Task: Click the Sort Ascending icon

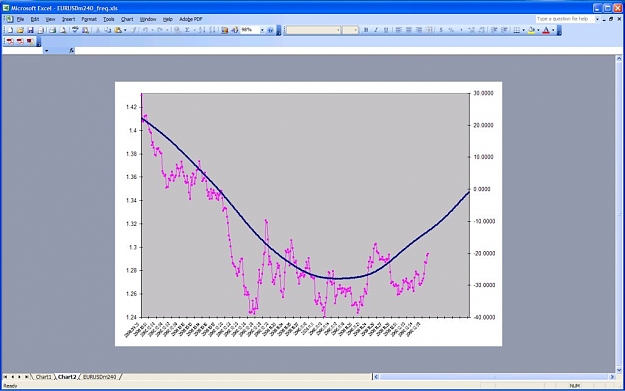Action: point(202,30)
